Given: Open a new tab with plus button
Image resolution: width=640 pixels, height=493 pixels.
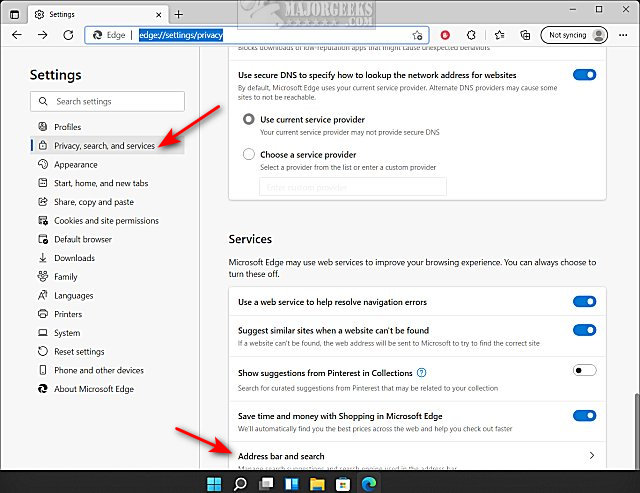Looking at the screenshot, I should (x=178, y=15).
